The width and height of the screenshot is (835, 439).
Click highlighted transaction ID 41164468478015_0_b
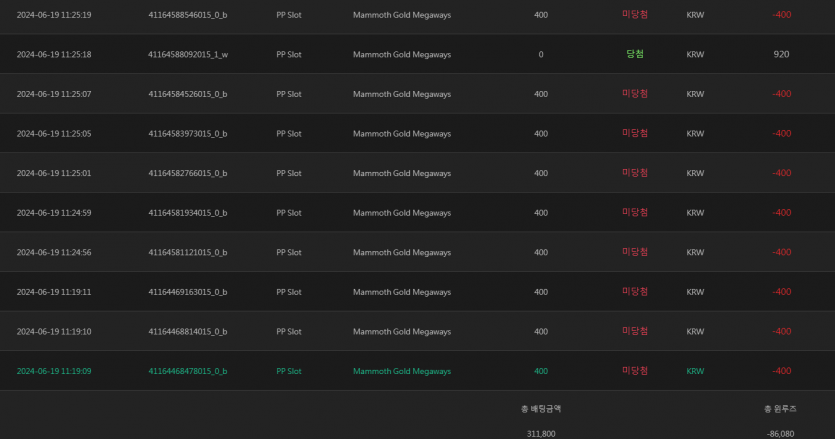pos(187,371)
